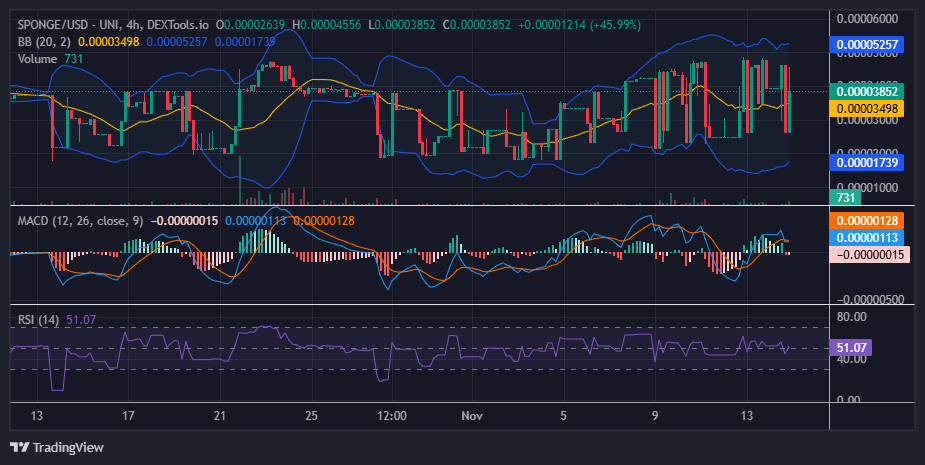
Task: Click the Volume indicator label
Action: click(37, 59)
